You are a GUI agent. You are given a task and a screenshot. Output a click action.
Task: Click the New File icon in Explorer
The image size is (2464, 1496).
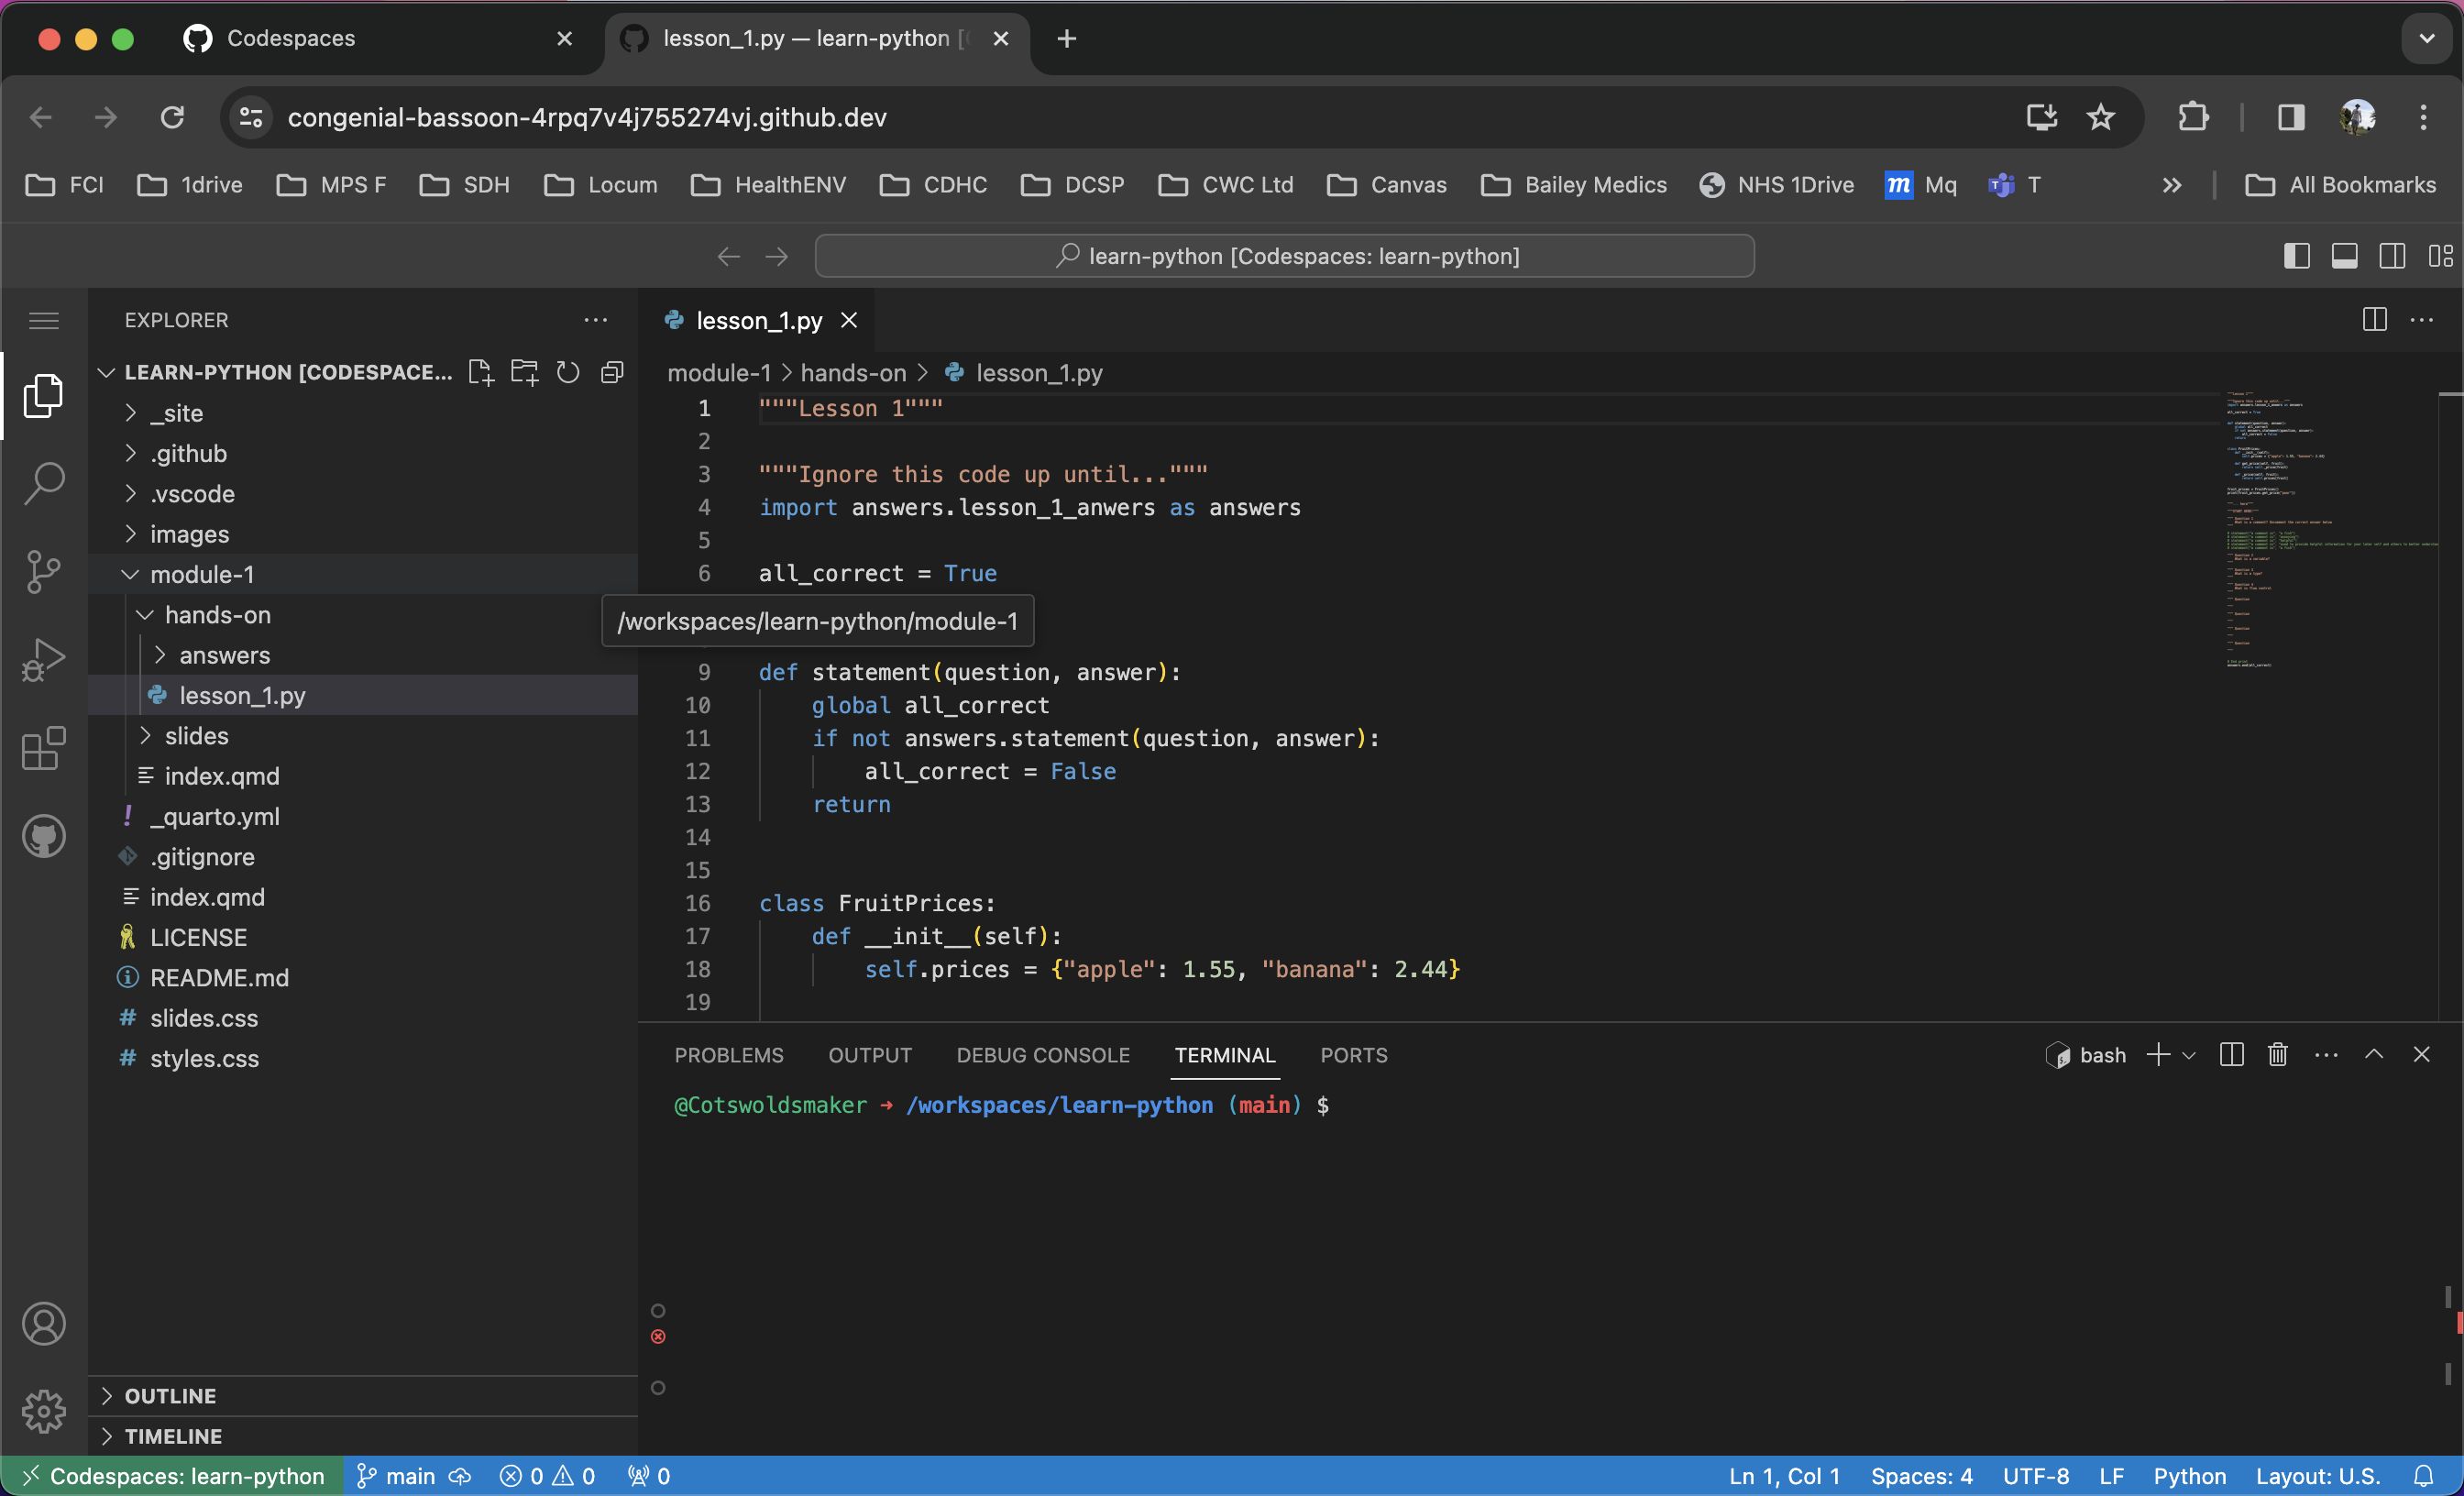(x=481, y=373)
